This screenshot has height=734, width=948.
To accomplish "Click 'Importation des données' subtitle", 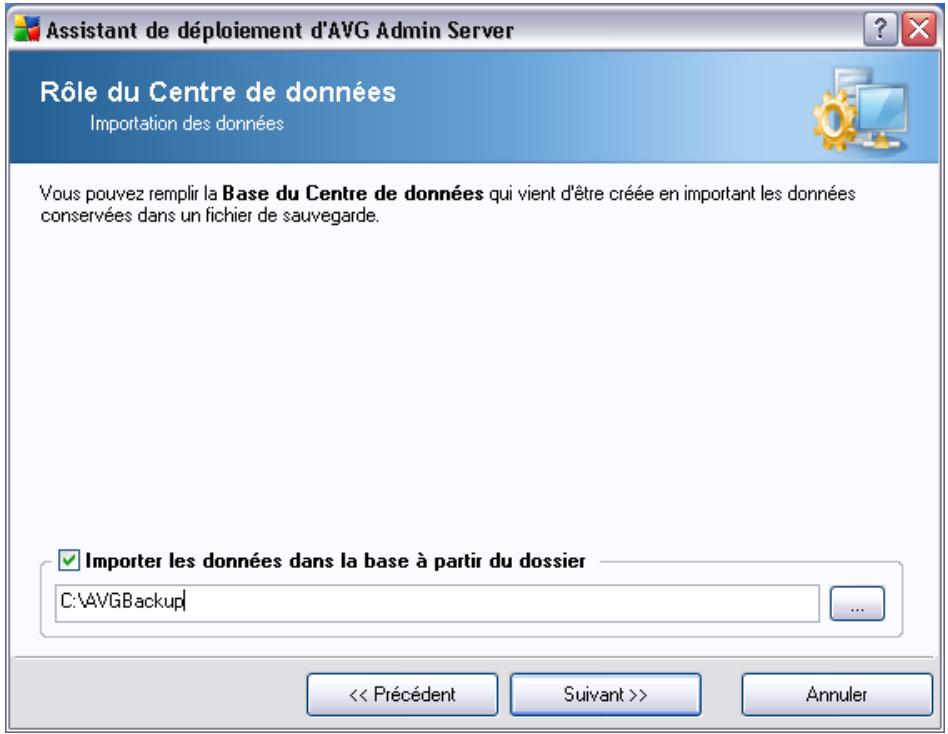I will point(187,123).
